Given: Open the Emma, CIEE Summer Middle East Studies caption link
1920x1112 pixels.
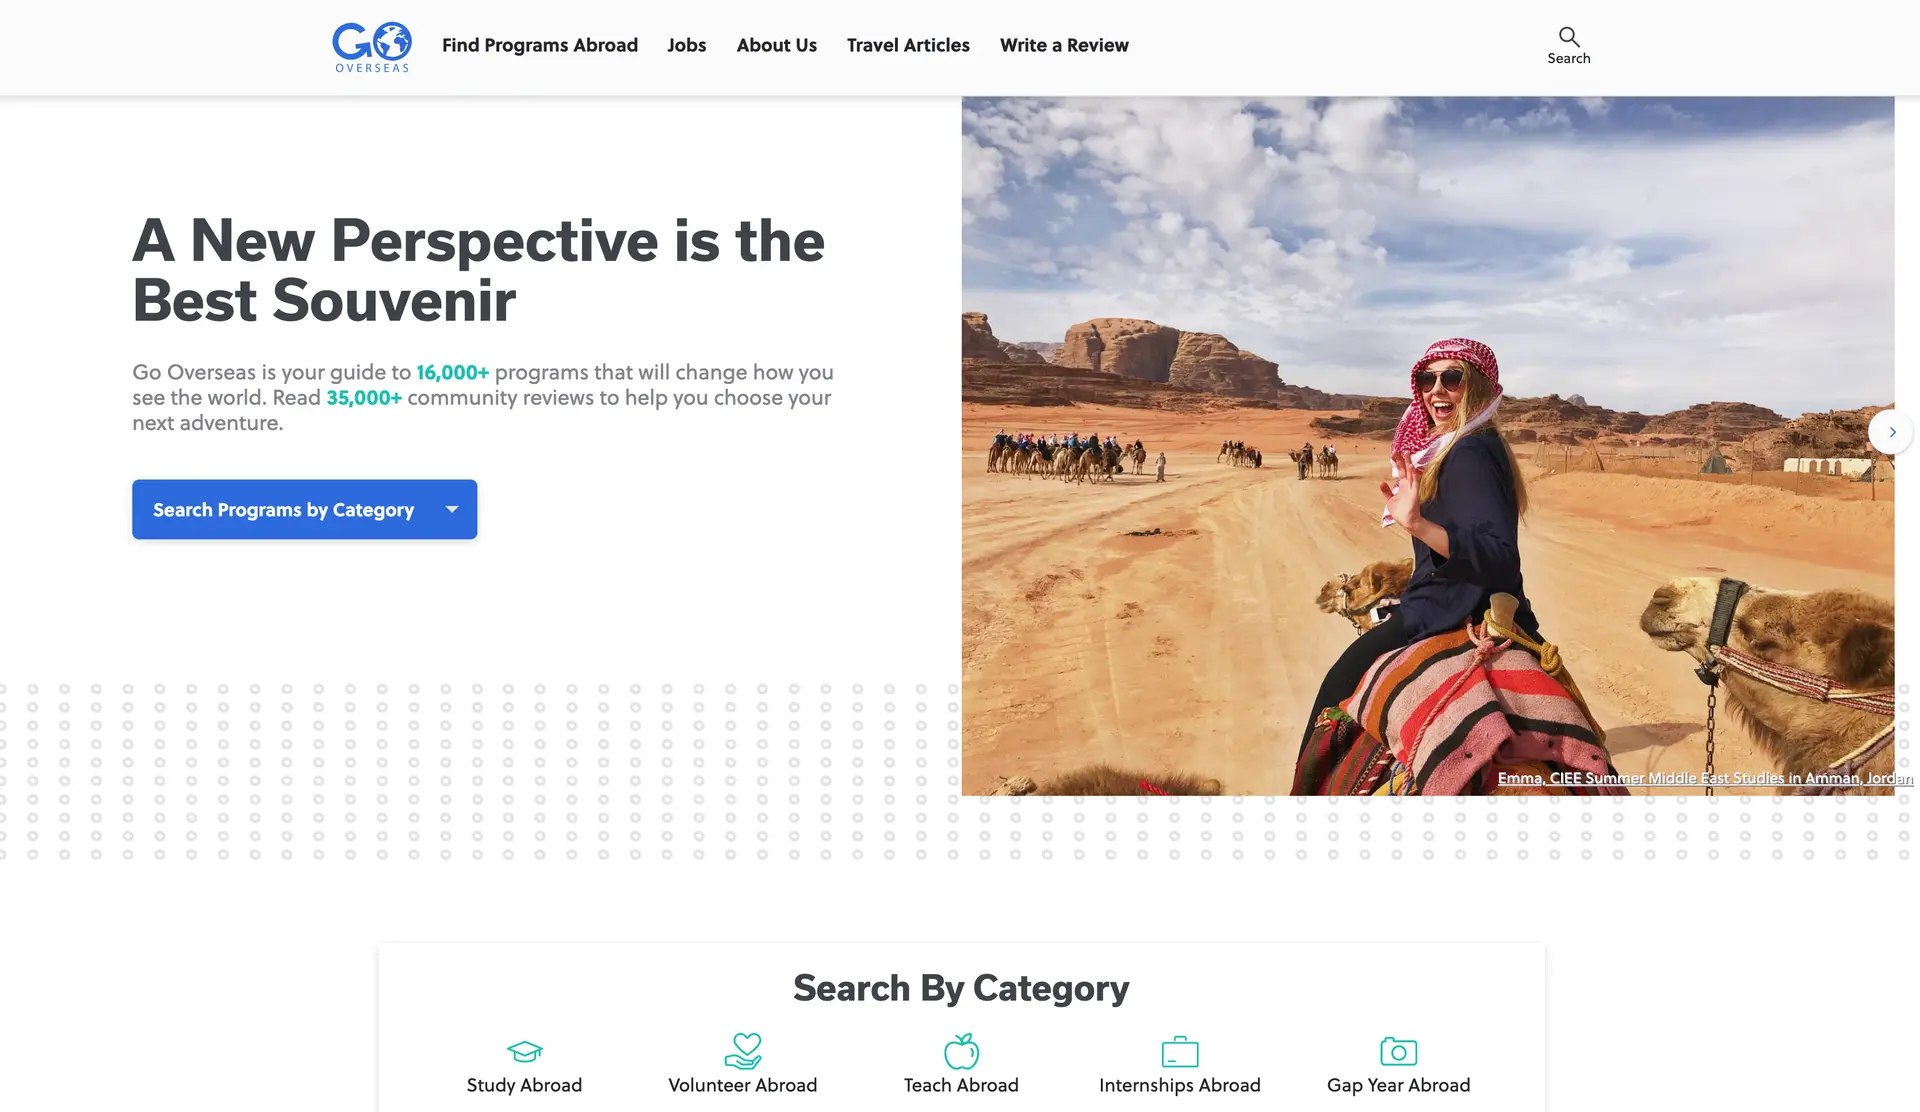Looking at the screenshot, I should (x=1705, y=778).
